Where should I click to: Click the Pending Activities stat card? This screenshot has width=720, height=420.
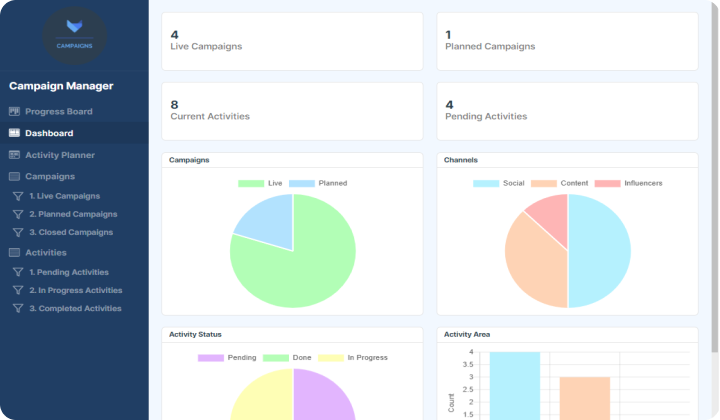[x=567, y=112]
